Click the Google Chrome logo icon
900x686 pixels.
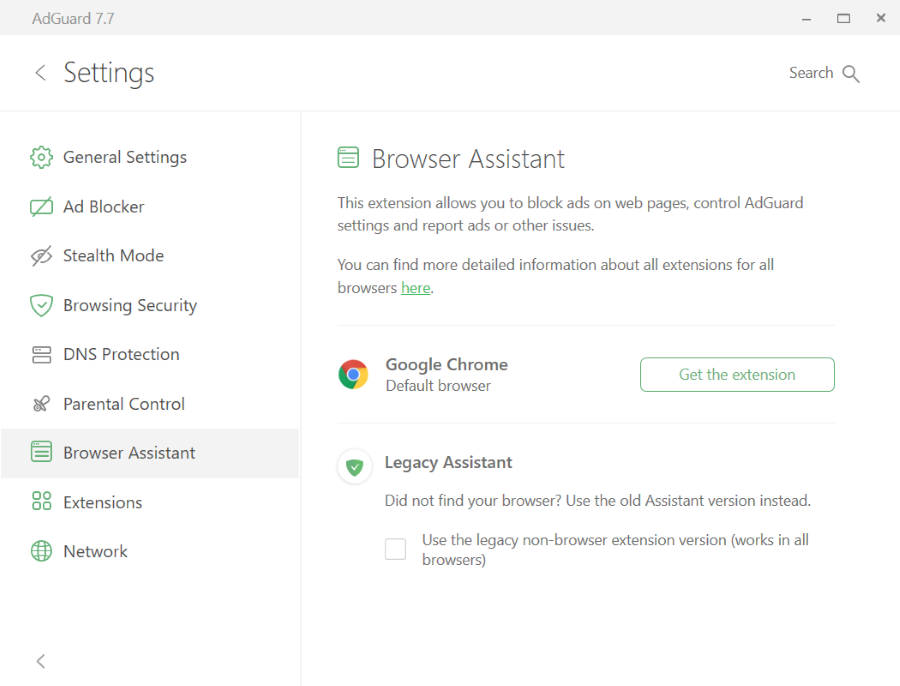(353, 374)
